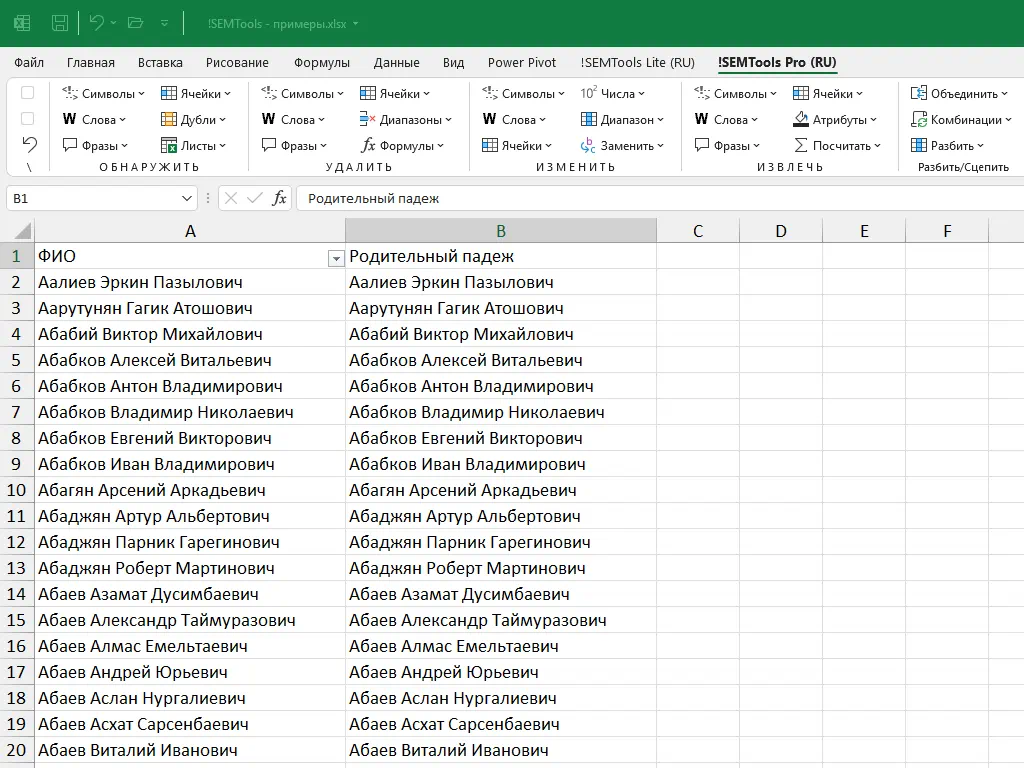Customize the Quick Access Toolbar
Image resolution: width=1024 pixels, height=768 pixels.
[x=164, y=24]
